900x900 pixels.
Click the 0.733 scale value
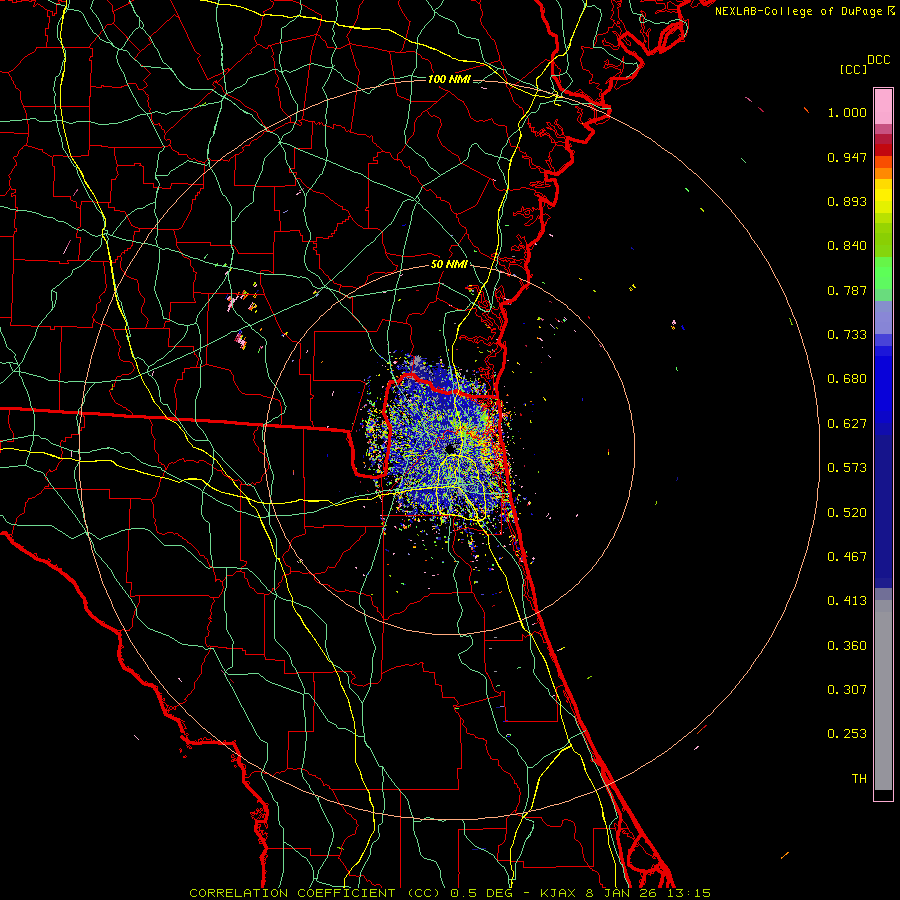(x=847, y=335)
